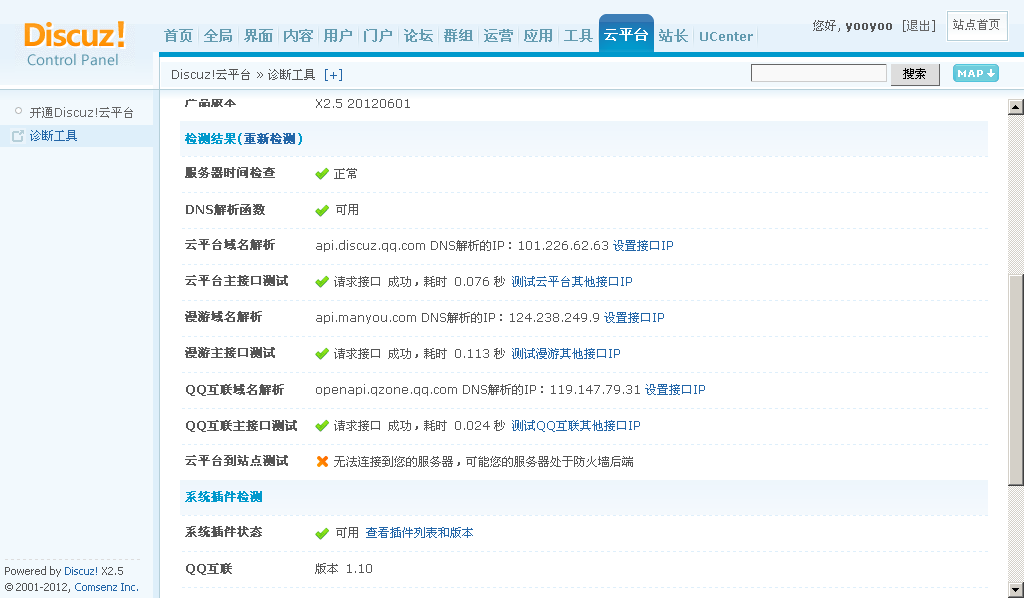Click 测试云平台其他接口IP link
1024x598 pixels.
pos(572,282)
